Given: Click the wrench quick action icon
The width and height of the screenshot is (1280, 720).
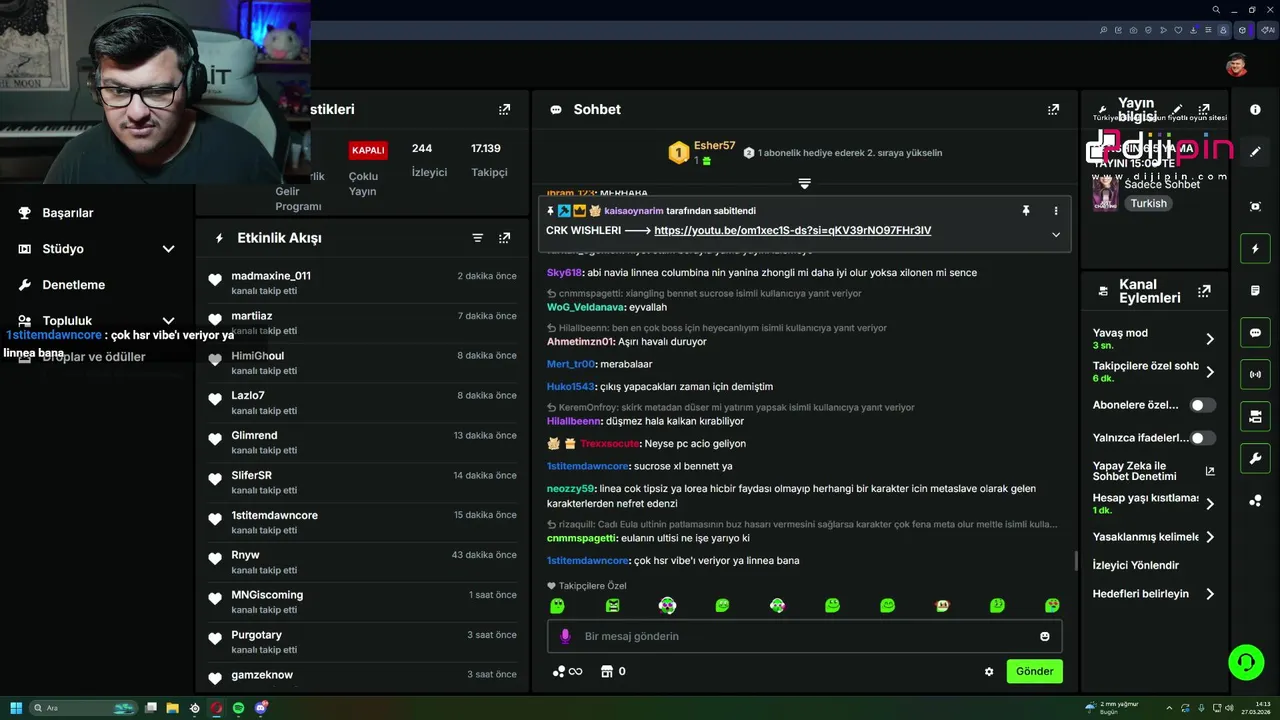Looking at the screenshot, I should (1255, 459).
